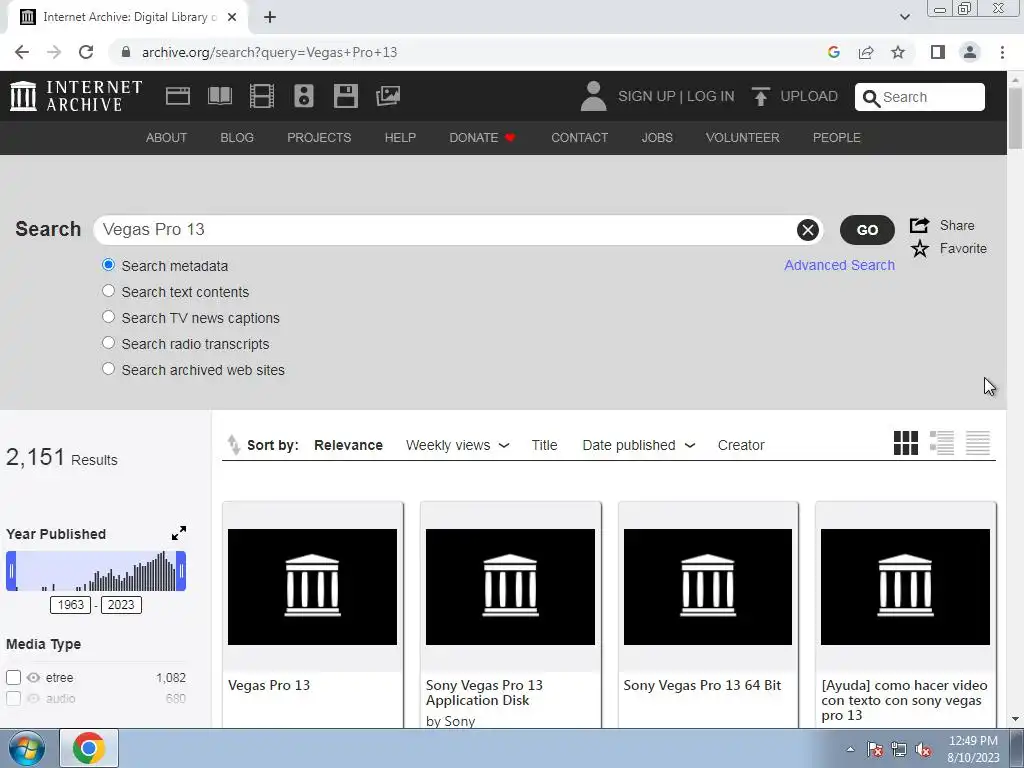Click the Share icon
The height and width of the screenshot is (768, 1024).
920,225
